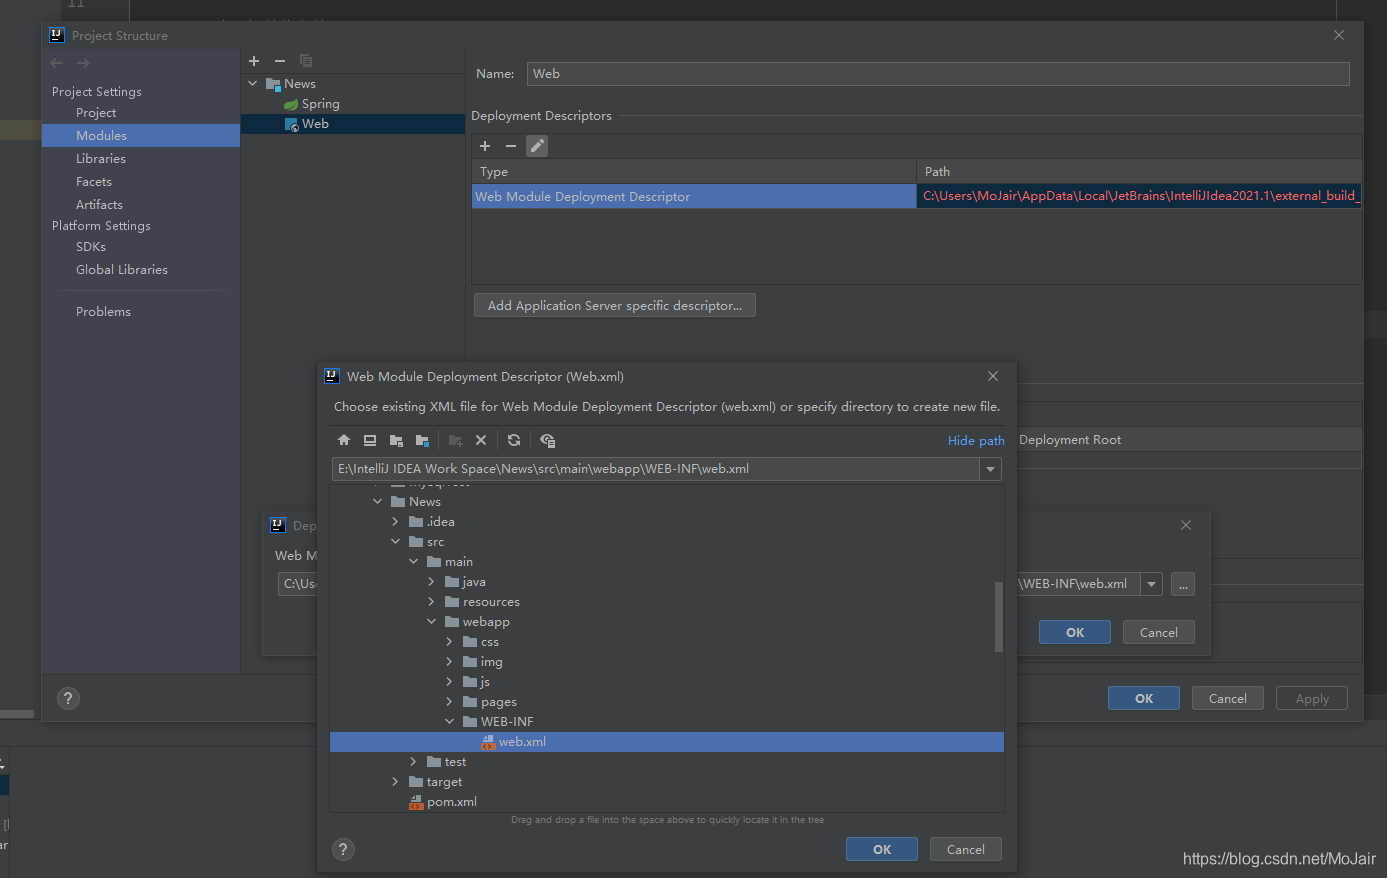Navigate back in Project Structure
The width and height of the screenshot is (1387, 878).
[x=57, y=63]
